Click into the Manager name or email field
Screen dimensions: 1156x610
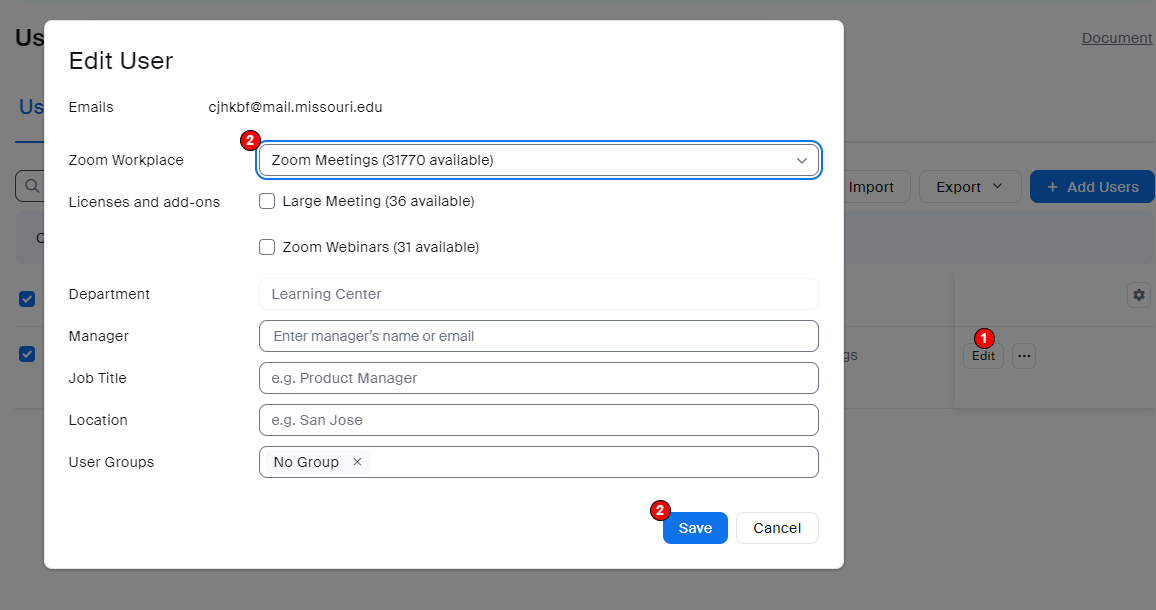tap(539, 336)
